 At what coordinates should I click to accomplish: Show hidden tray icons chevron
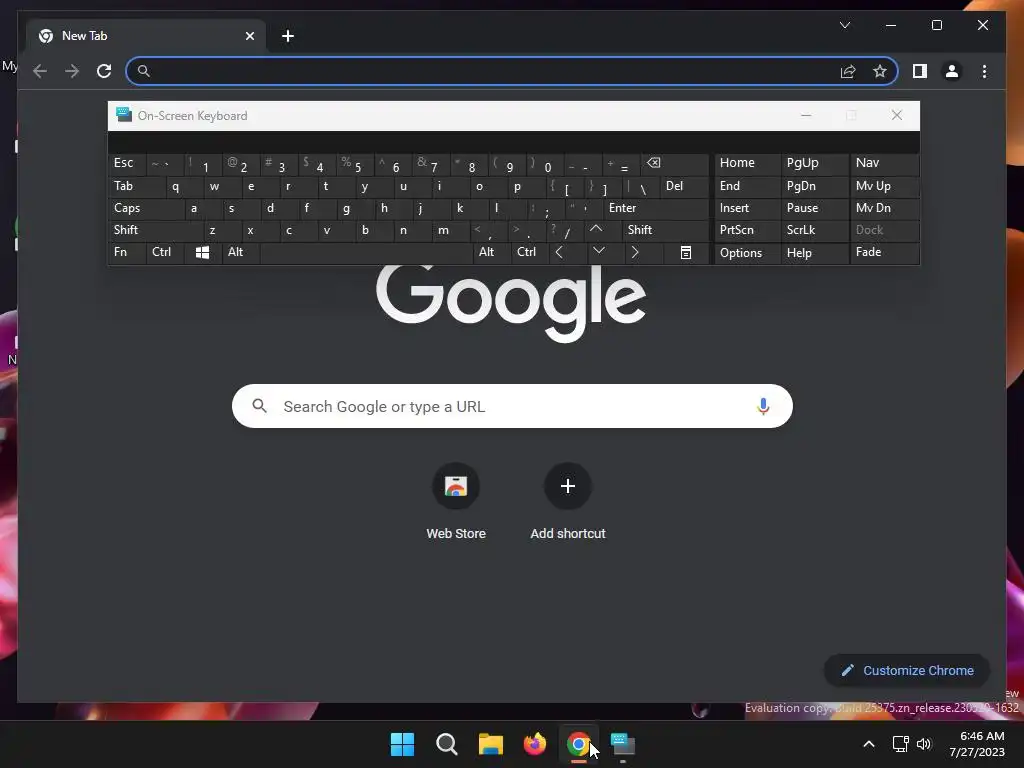pyautogui.click(x=869, y=744)
